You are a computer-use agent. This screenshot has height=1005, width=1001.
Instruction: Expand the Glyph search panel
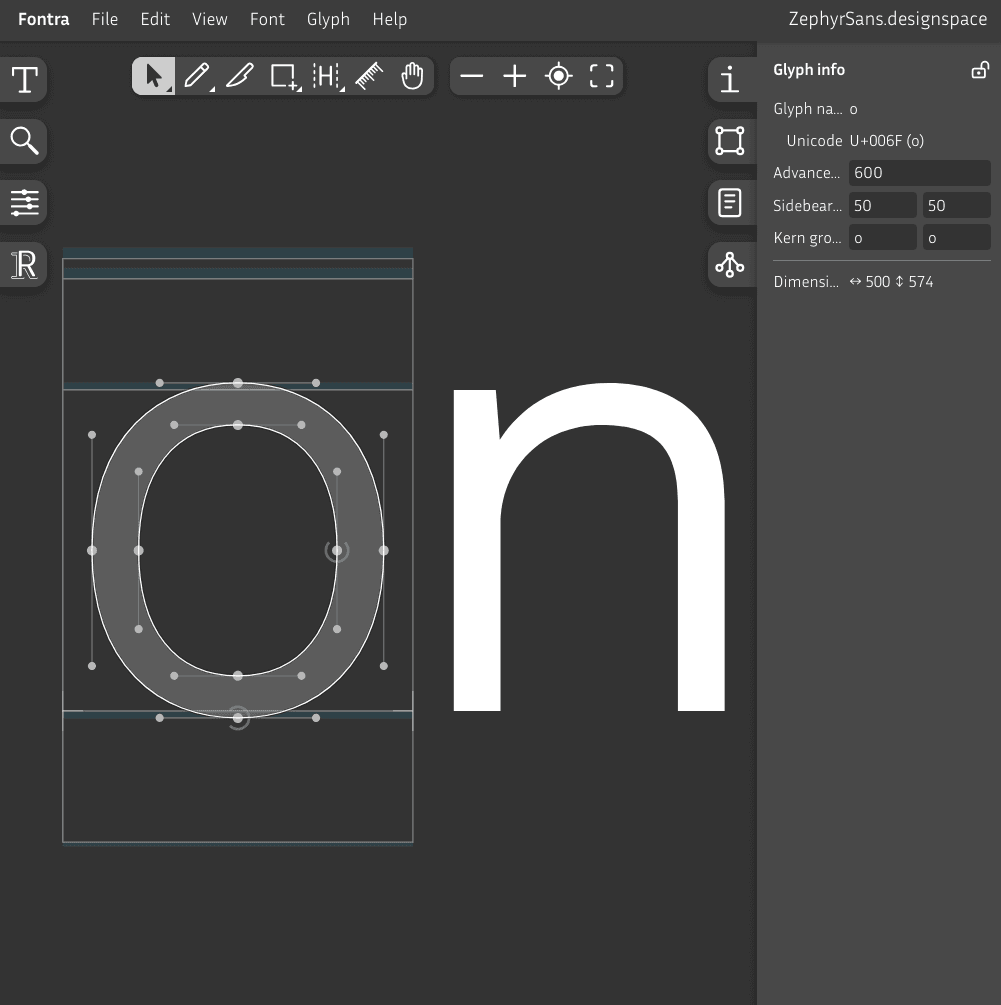click(x=24, y=141)
